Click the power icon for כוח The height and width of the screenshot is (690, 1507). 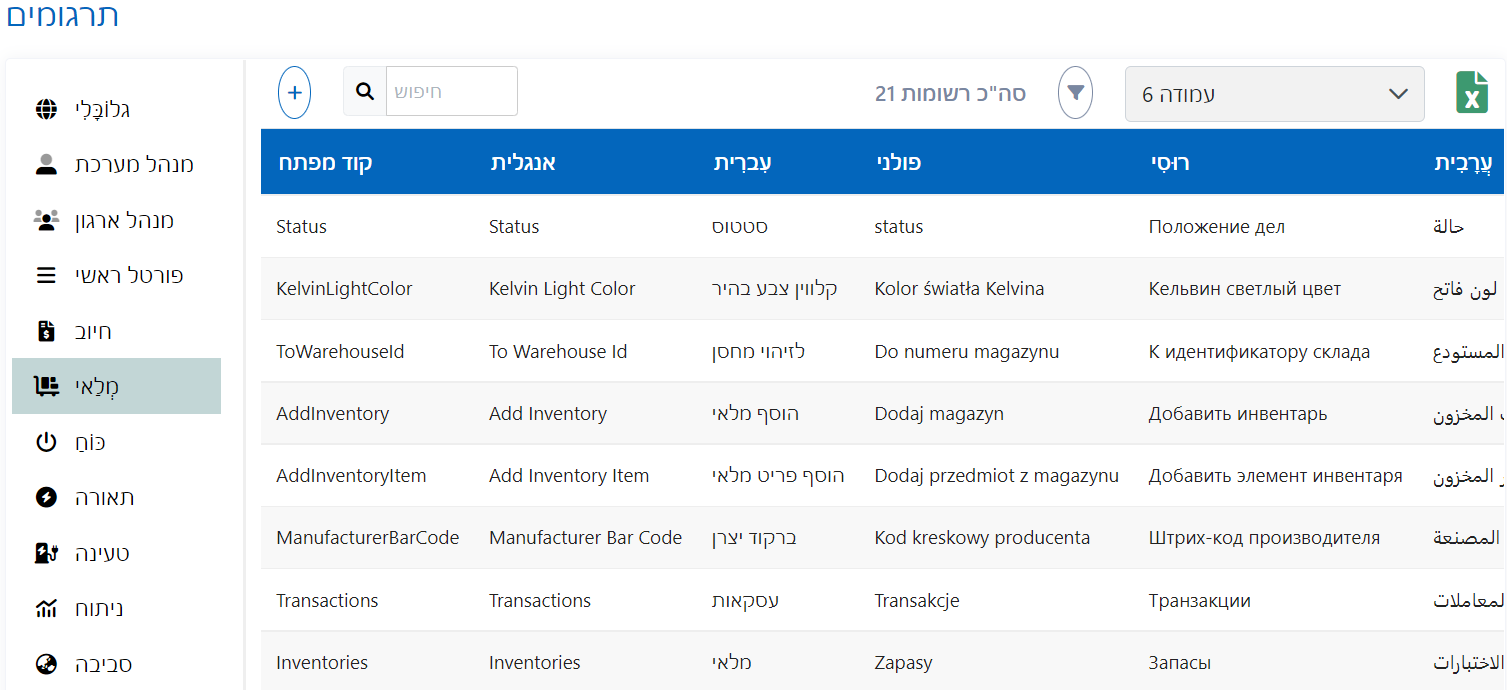tap(46, 442)
